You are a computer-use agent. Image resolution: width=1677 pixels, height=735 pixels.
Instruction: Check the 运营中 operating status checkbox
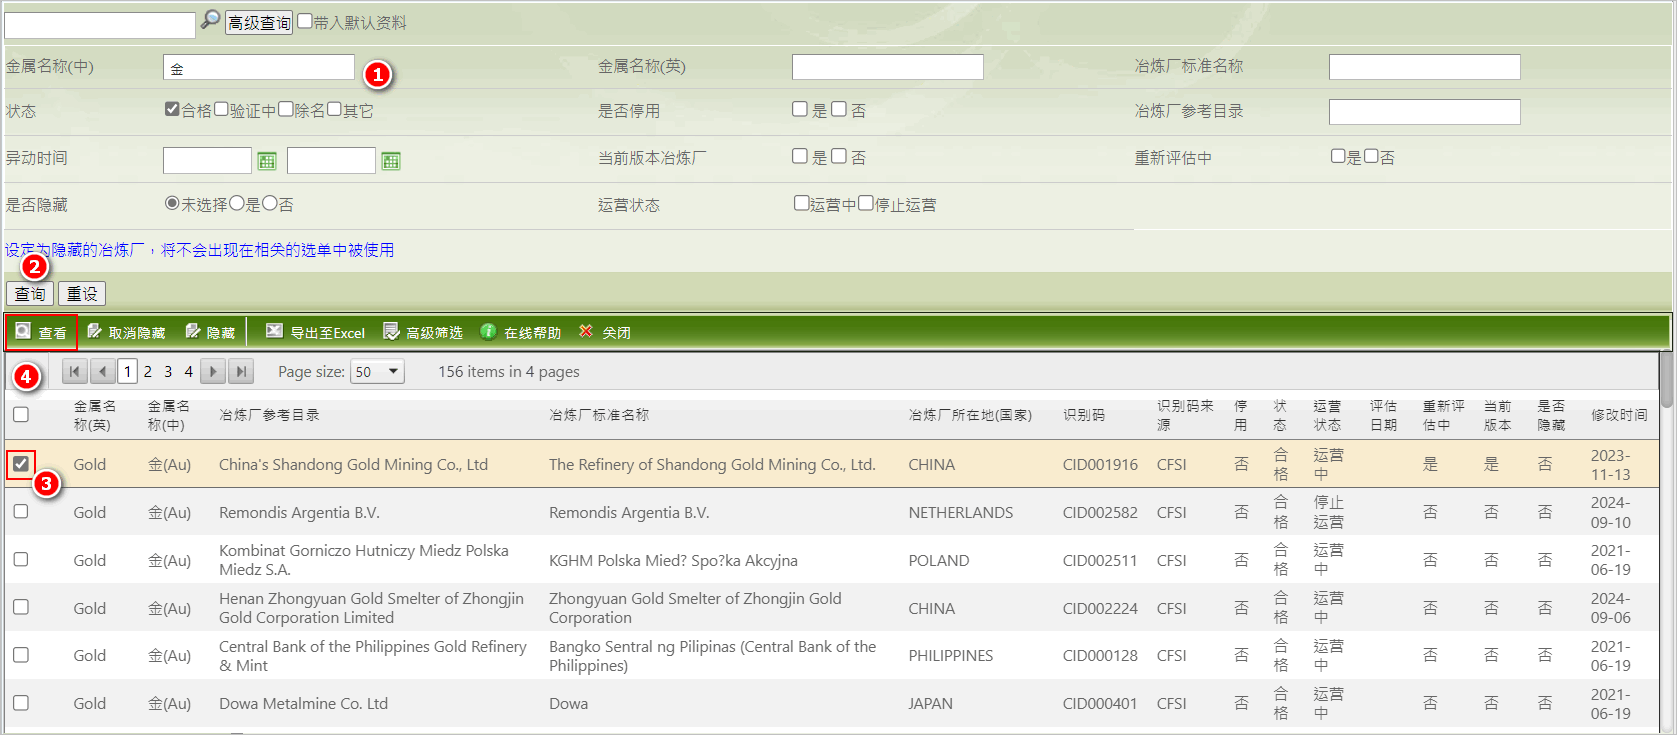pos(801,203)
